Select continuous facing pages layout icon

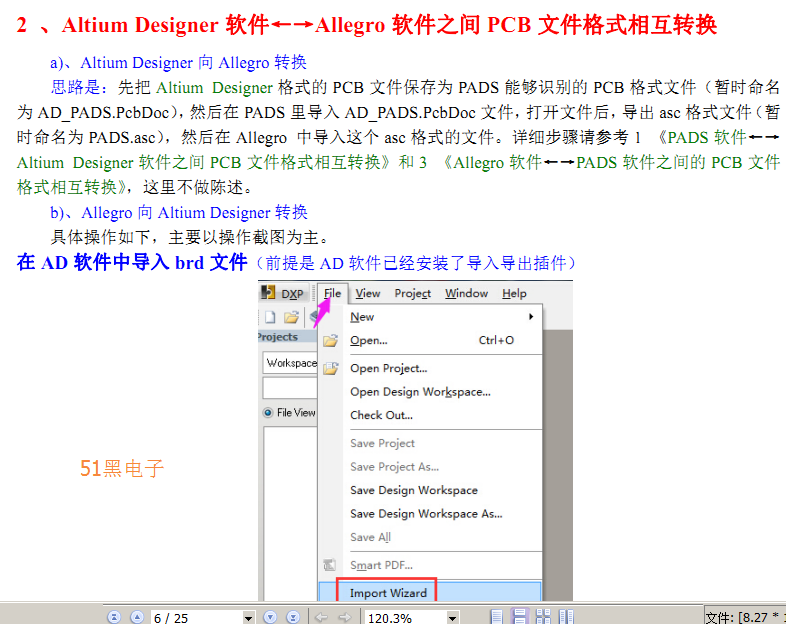click(x=543, y=617)
